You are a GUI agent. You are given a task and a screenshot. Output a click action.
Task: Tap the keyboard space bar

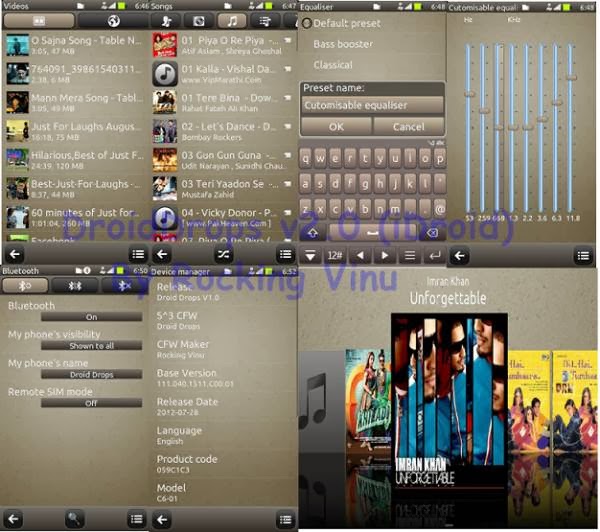(372, 233)
